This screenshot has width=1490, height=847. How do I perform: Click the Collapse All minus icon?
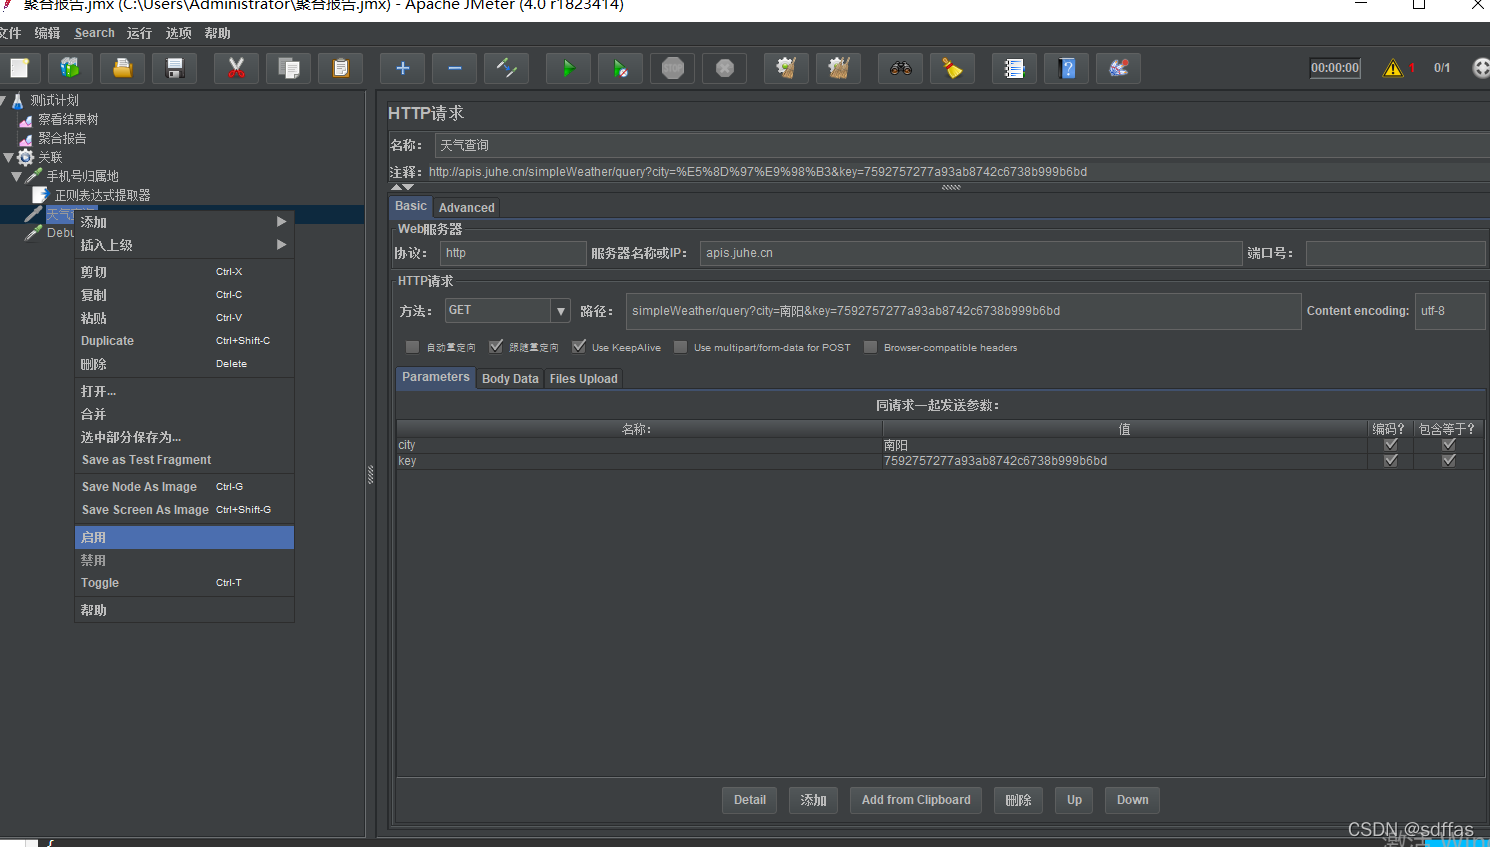click(x=454, y=68)
